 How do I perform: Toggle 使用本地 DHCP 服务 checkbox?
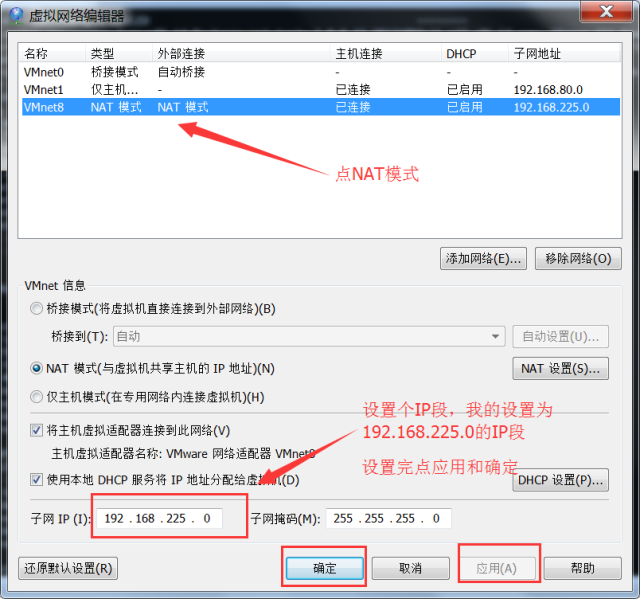point(36,479)
